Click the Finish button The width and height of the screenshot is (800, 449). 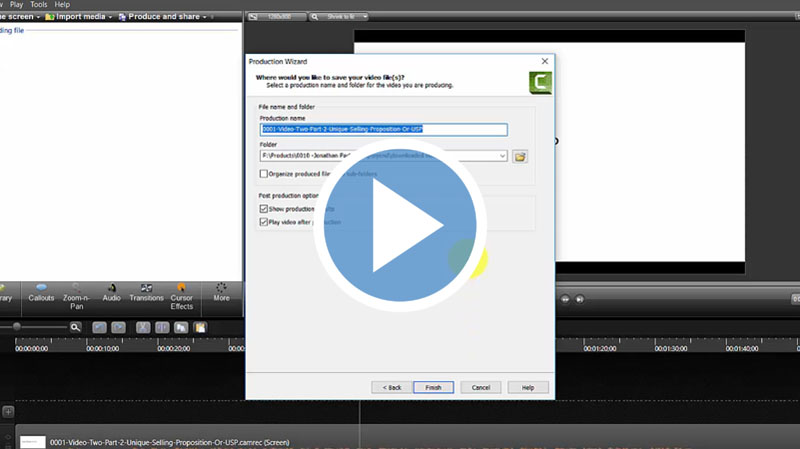coord(433,387)
